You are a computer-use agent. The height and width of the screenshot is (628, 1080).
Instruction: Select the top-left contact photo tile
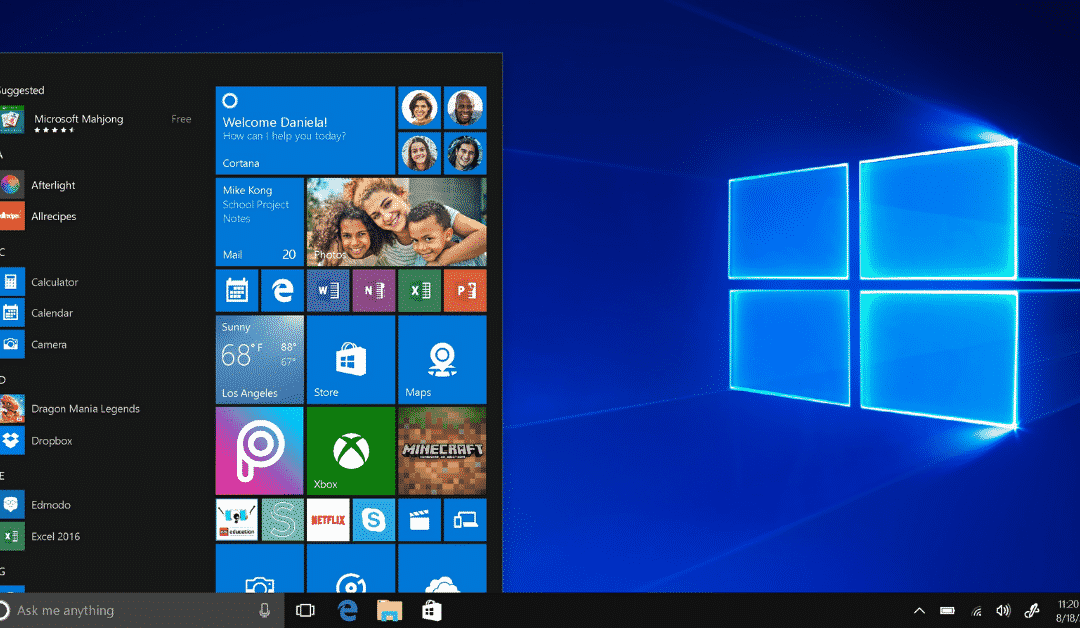pos(419,107)
